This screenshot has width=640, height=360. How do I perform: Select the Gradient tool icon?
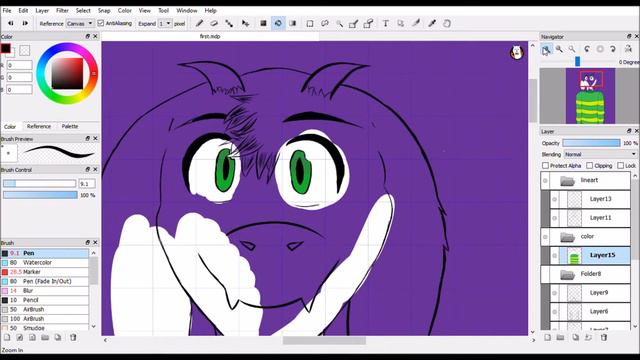(x=293, y=23)
